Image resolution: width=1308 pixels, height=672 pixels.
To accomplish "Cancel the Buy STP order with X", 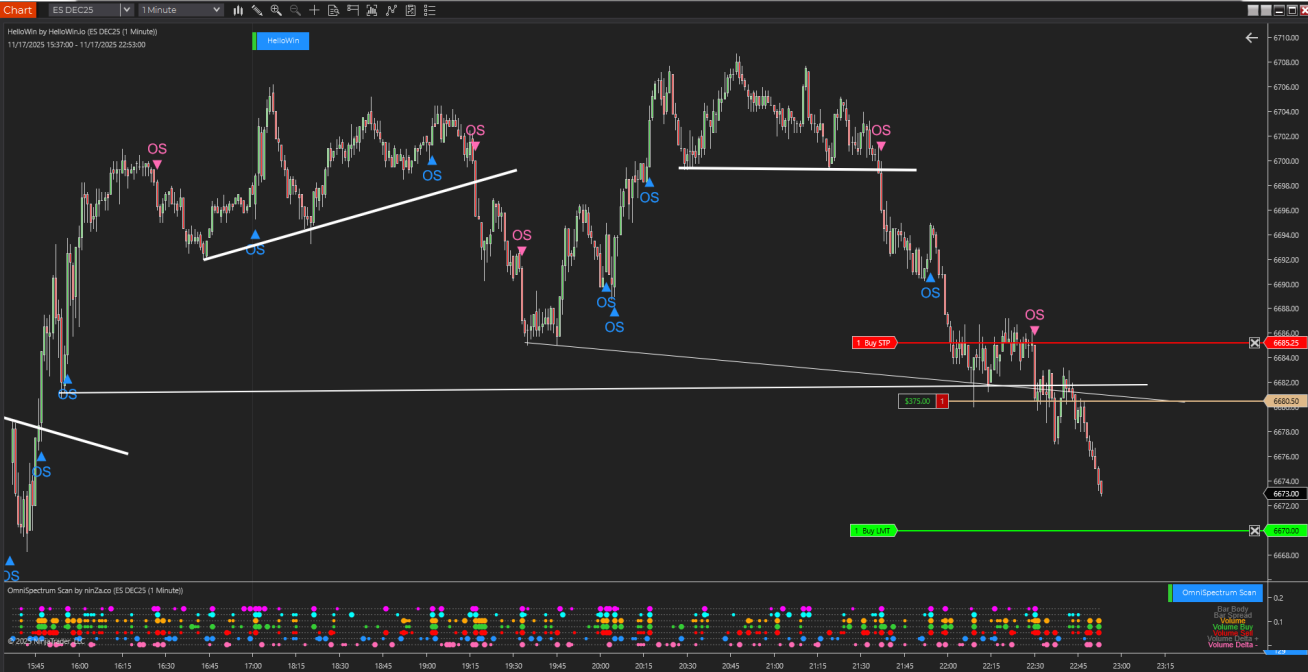I will click(x=1254, y=343).
